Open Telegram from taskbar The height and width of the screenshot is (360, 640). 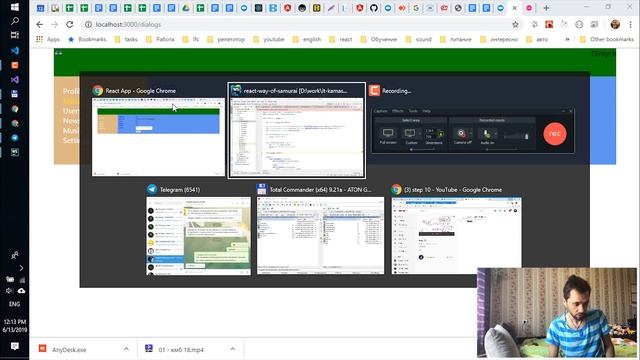pos(15,138)
